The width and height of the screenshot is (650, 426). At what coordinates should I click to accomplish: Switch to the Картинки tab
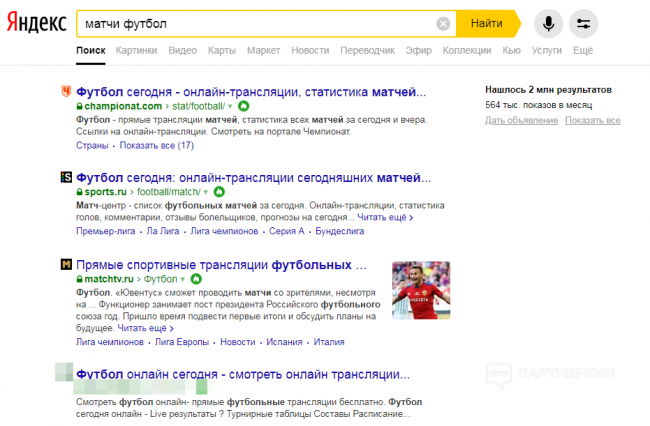[x=136, y=50]
